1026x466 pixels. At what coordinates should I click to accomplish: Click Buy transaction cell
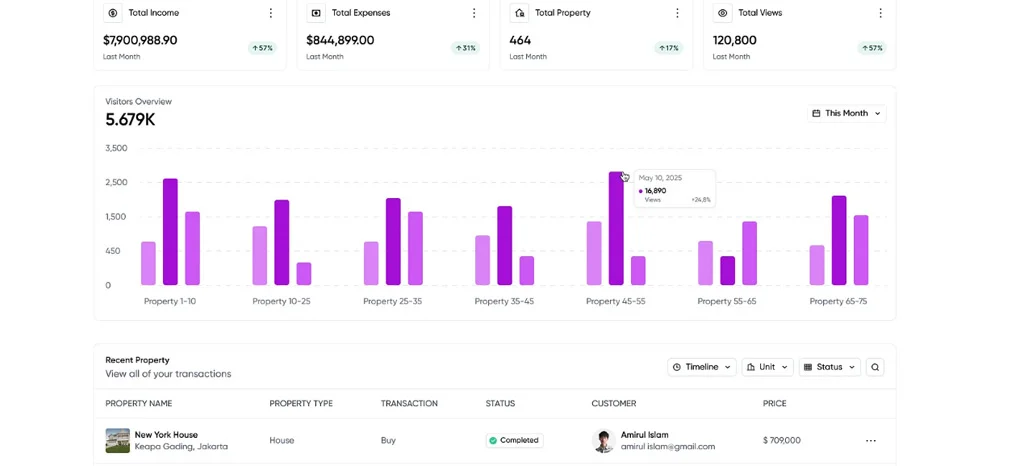coord(388,440)
